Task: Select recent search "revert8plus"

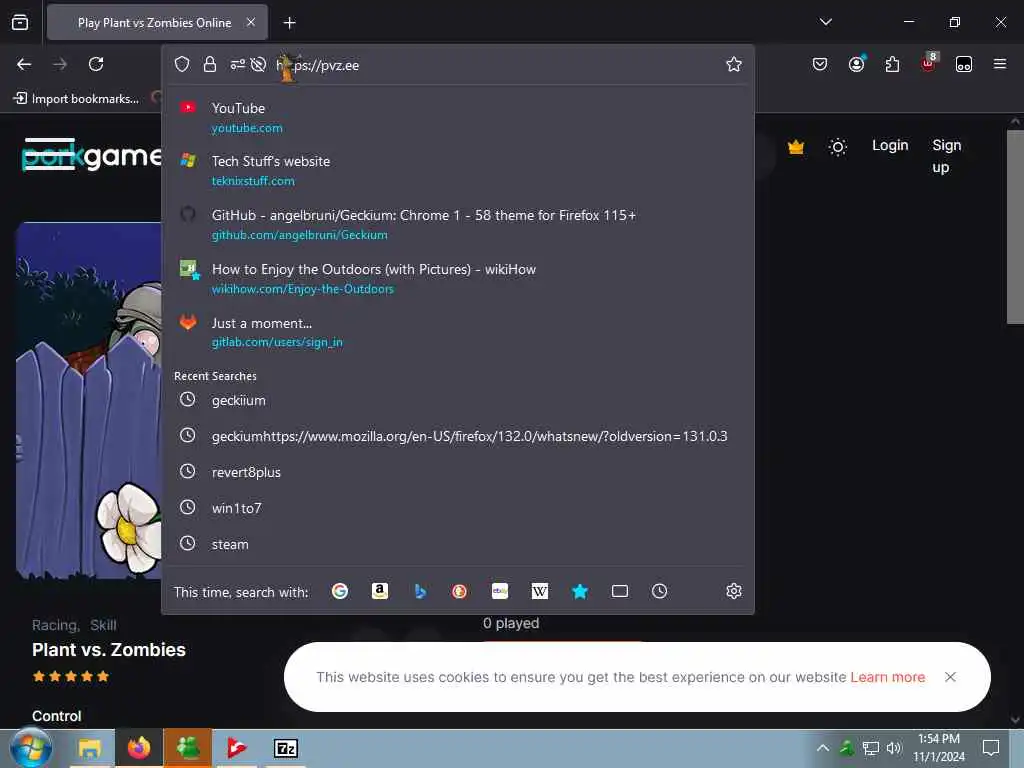Action: coord(457,472)
